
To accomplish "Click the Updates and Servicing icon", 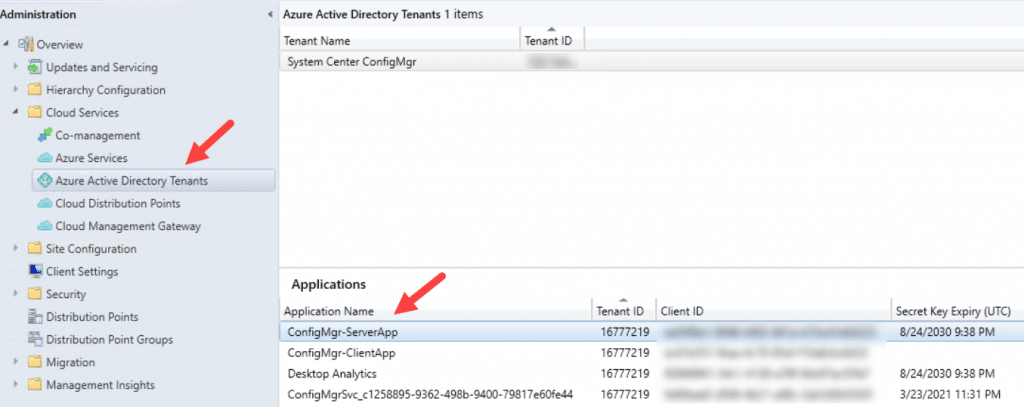I will 35,67.
